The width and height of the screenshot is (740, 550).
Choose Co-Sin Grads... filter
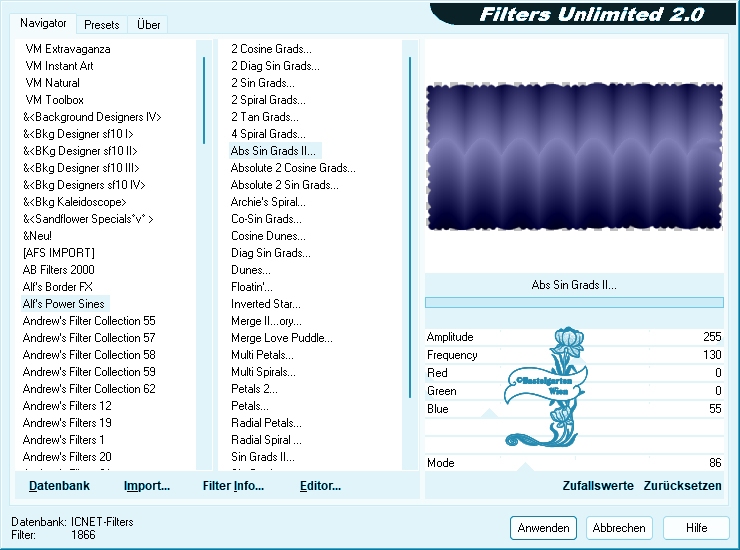tap(266, 219)
